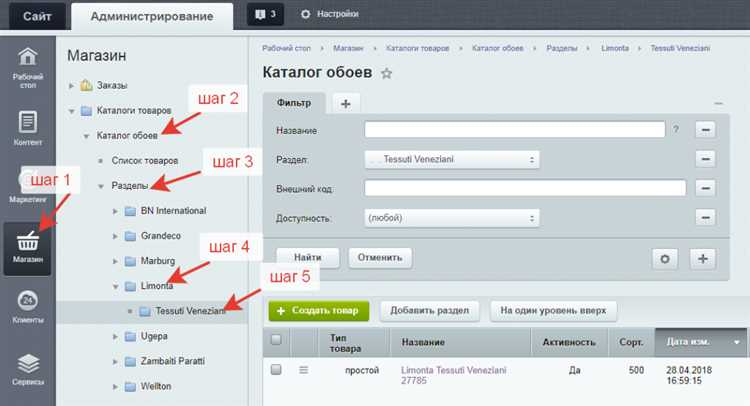Open row actions hamburger menu for product
Image resolution: width=750 pixels, height=406 pixels.
point(304,370)
